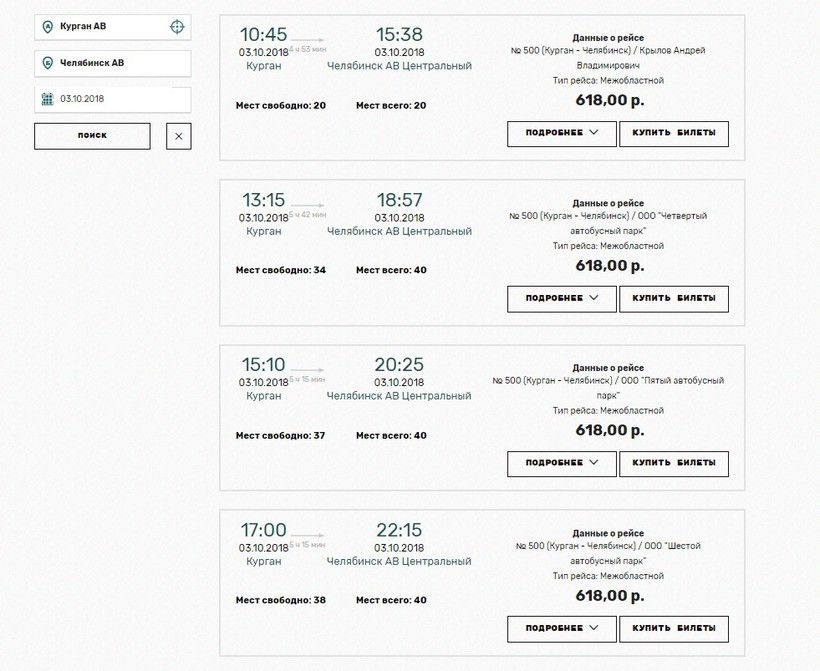This screenshot has height=671, width=820.
Task: Click the Челябинск АВ destination field
Action: click(118, 63)
